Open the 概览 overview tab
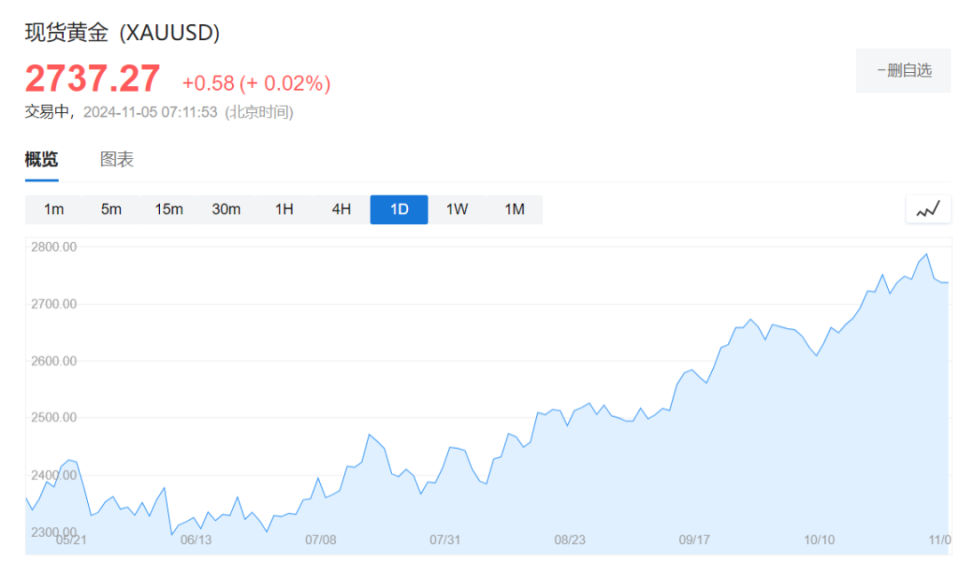This screenshot has height=561, width=960. coord(42,160)
